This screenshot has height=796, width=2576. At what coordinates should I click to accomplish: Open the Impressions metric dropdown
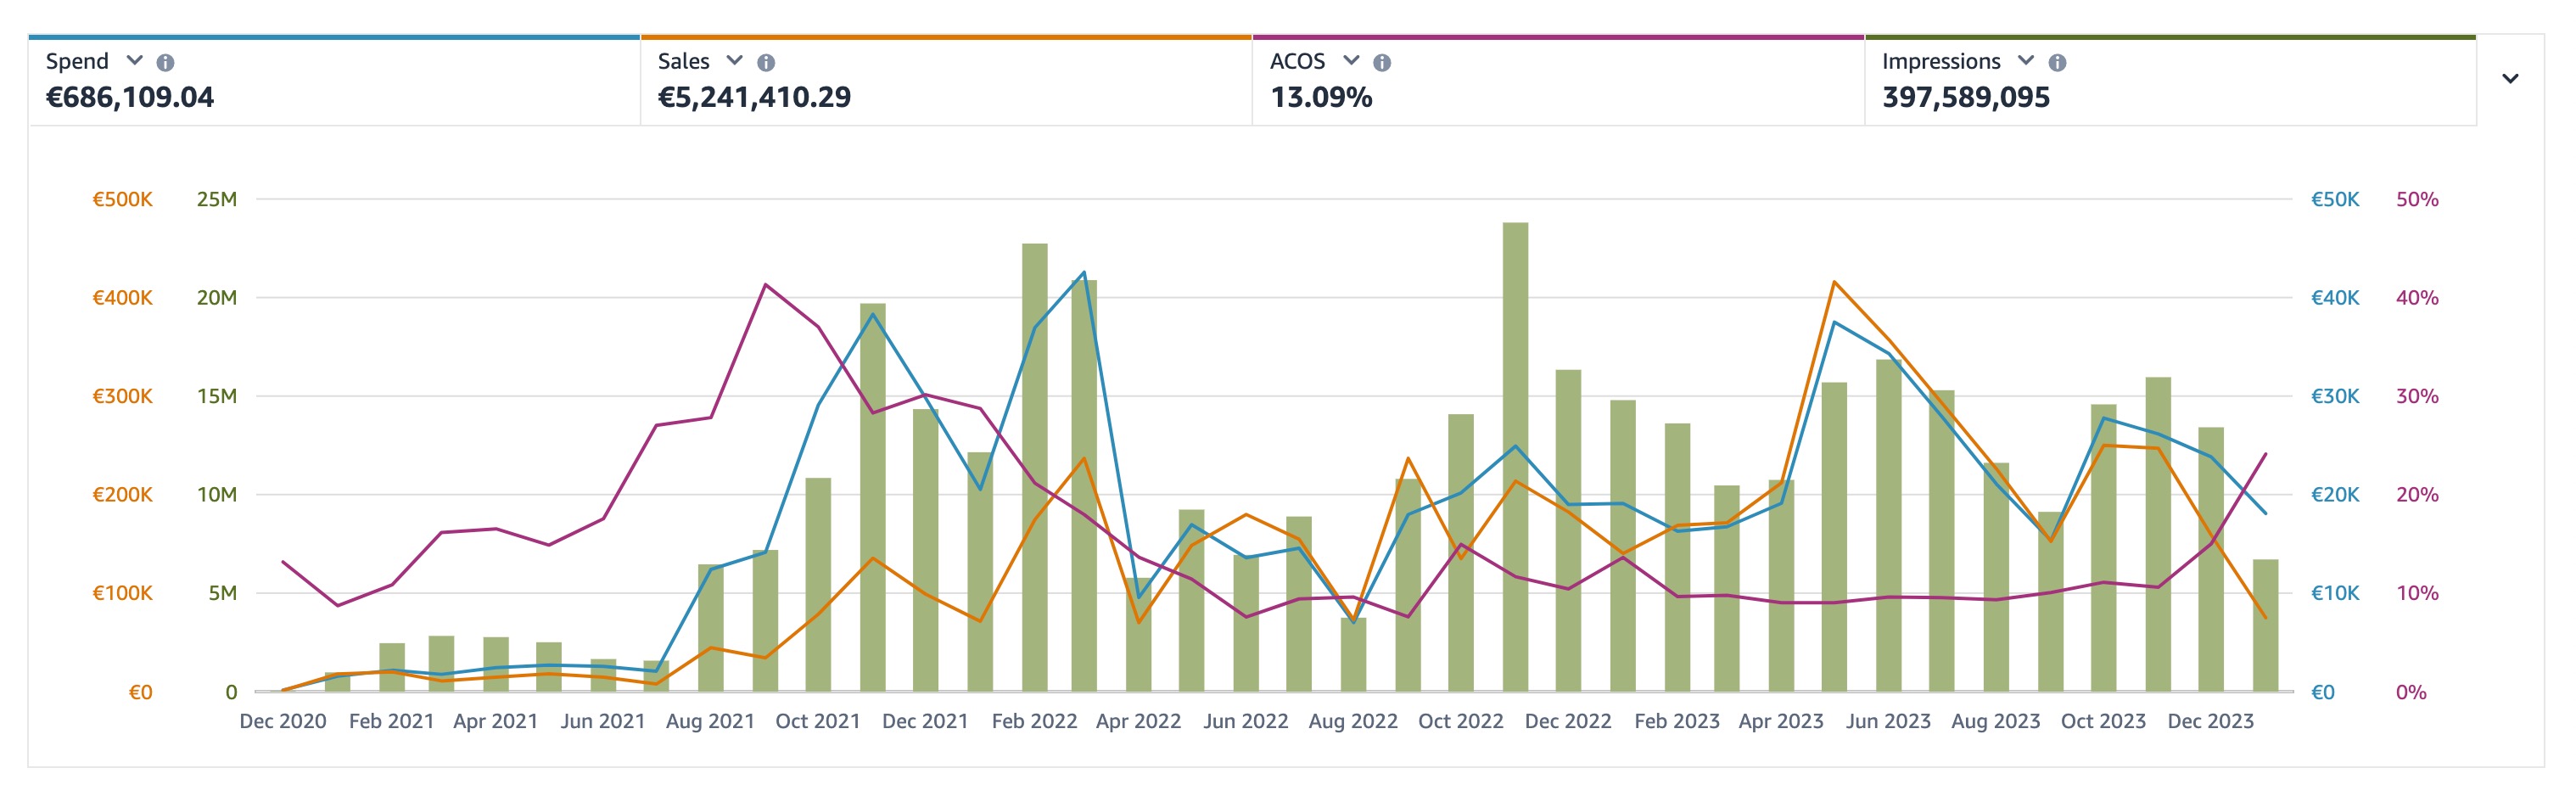(x=2026, y=61)
